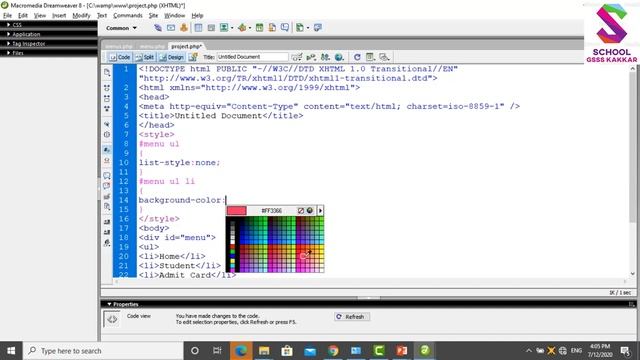The image size is (640, 360).
Task: Click the Refresh button in Properties
Action: pyautogui.click(x=351, y=317)
